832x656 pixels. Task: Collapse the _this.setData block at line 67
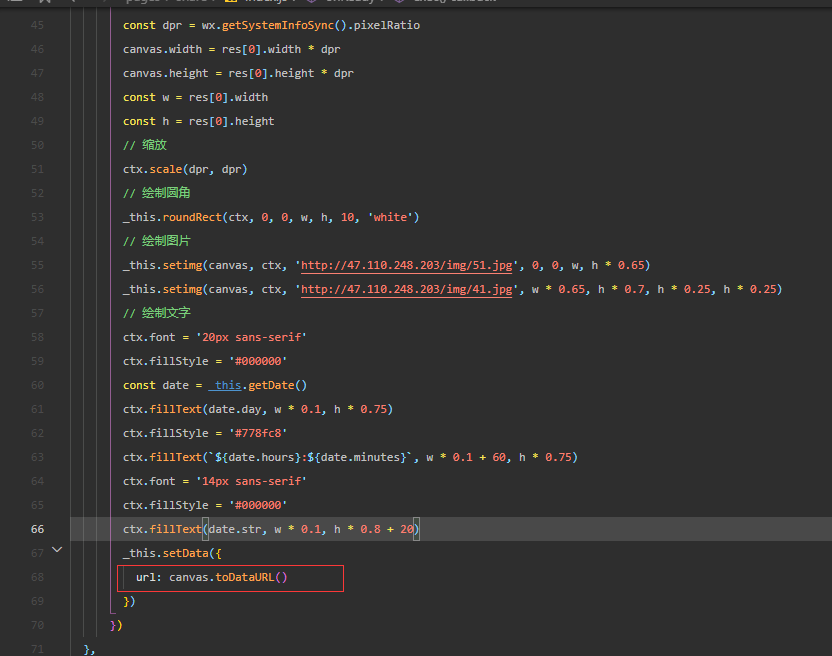click(x=57, y=549)
